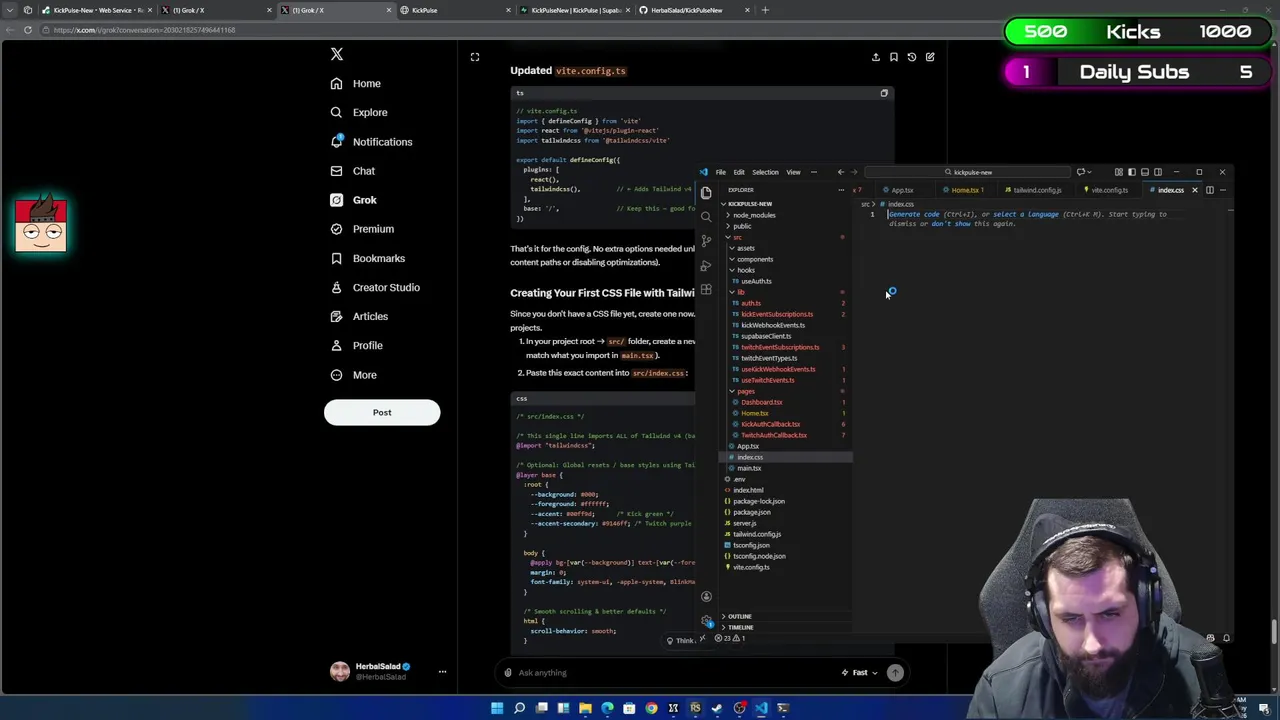Open Explorer view in VS Code activity bar
The width and height of the screenshot is (1280, 720).
(x=706, y=192)
